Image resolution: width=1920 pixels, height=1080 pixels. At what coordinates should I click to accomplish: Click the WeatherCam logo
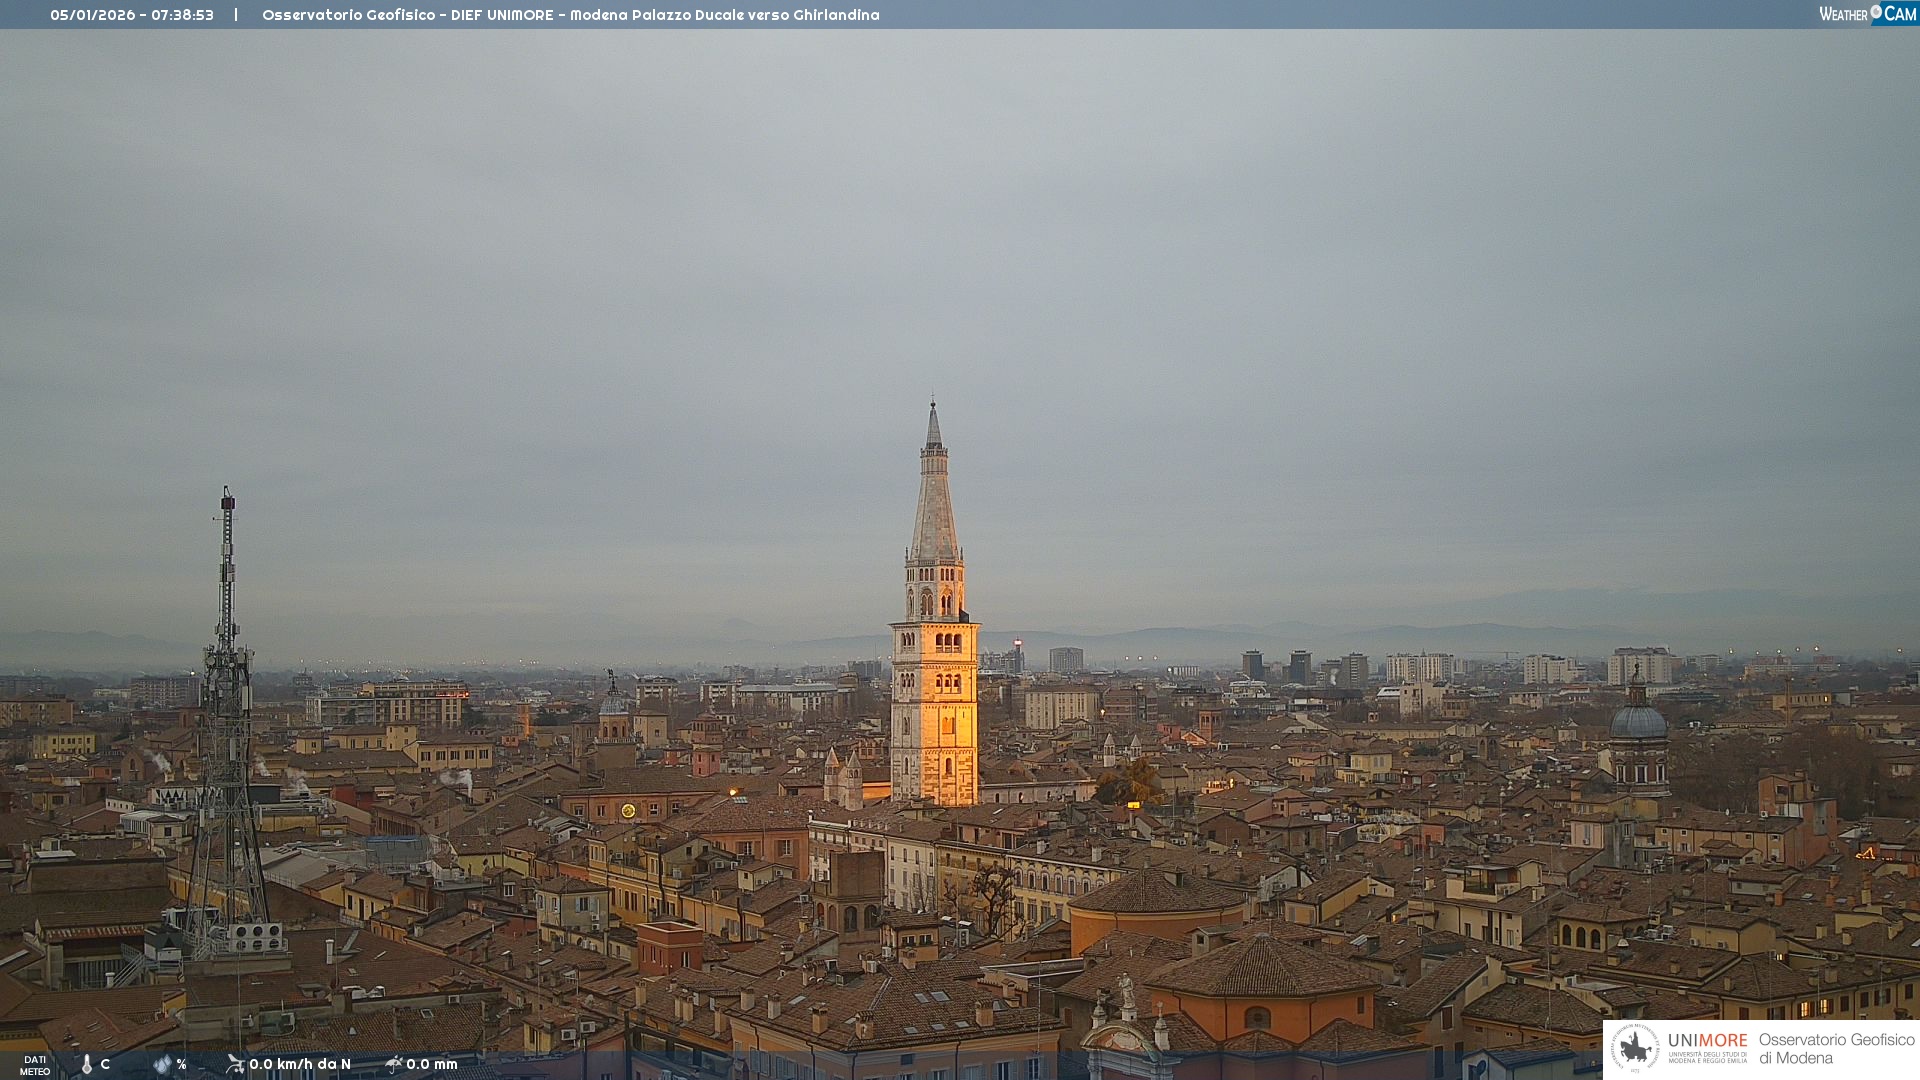click(x=1867, y=14)
